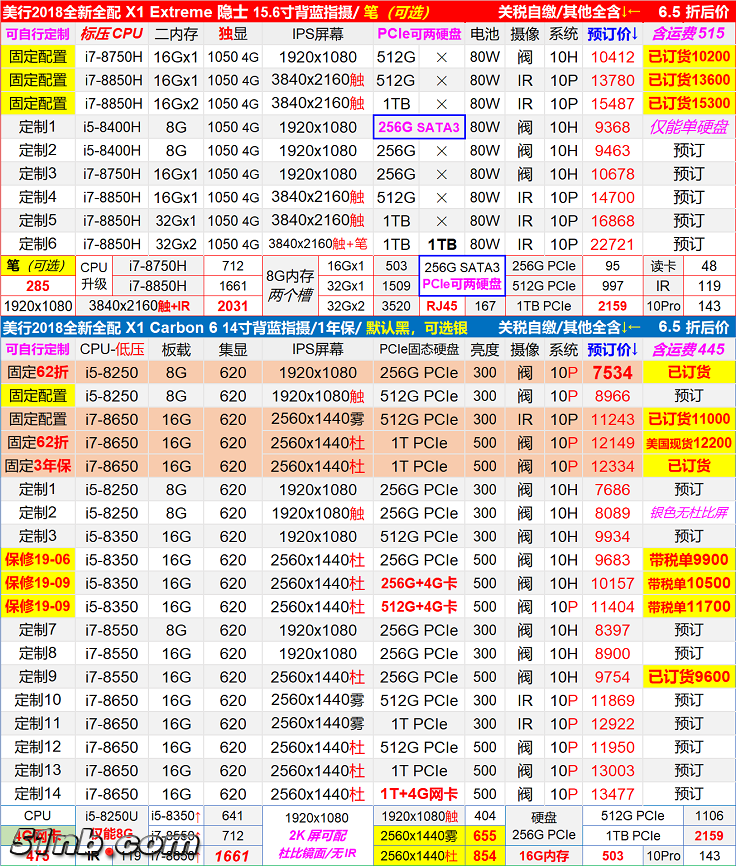The image size is (736, 866).
Task: Click the red 2031 upgrade price
Action: click(232, 306)
